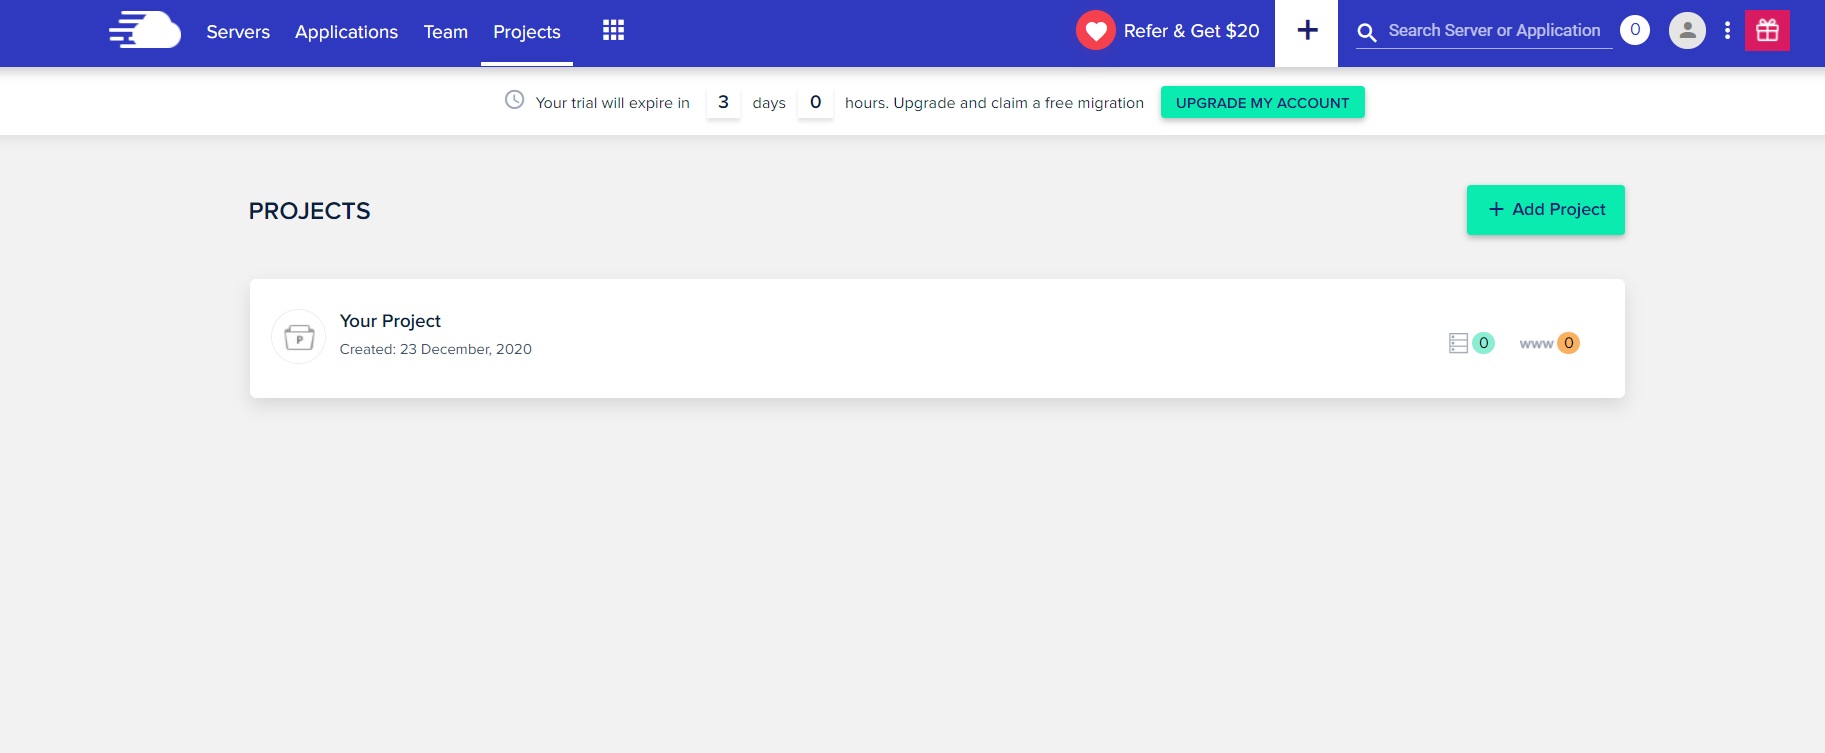Click the project server count icon
Viewport: 1825px width, 753px height.
(x=1458, y=343)
